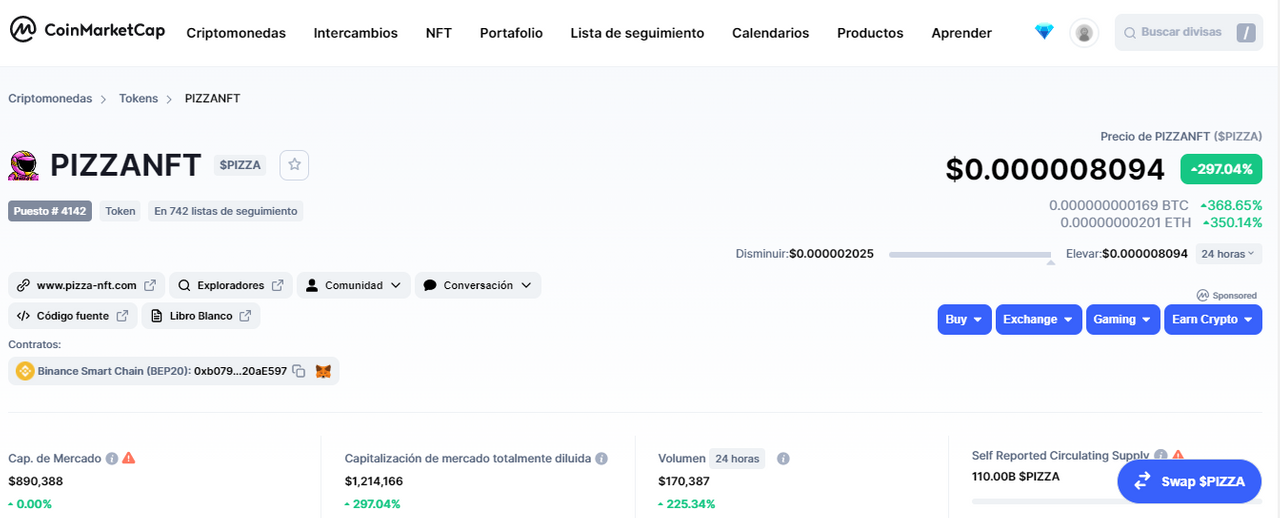
Task: Click Swap $PIZZA button
Action: [1189, 481]
